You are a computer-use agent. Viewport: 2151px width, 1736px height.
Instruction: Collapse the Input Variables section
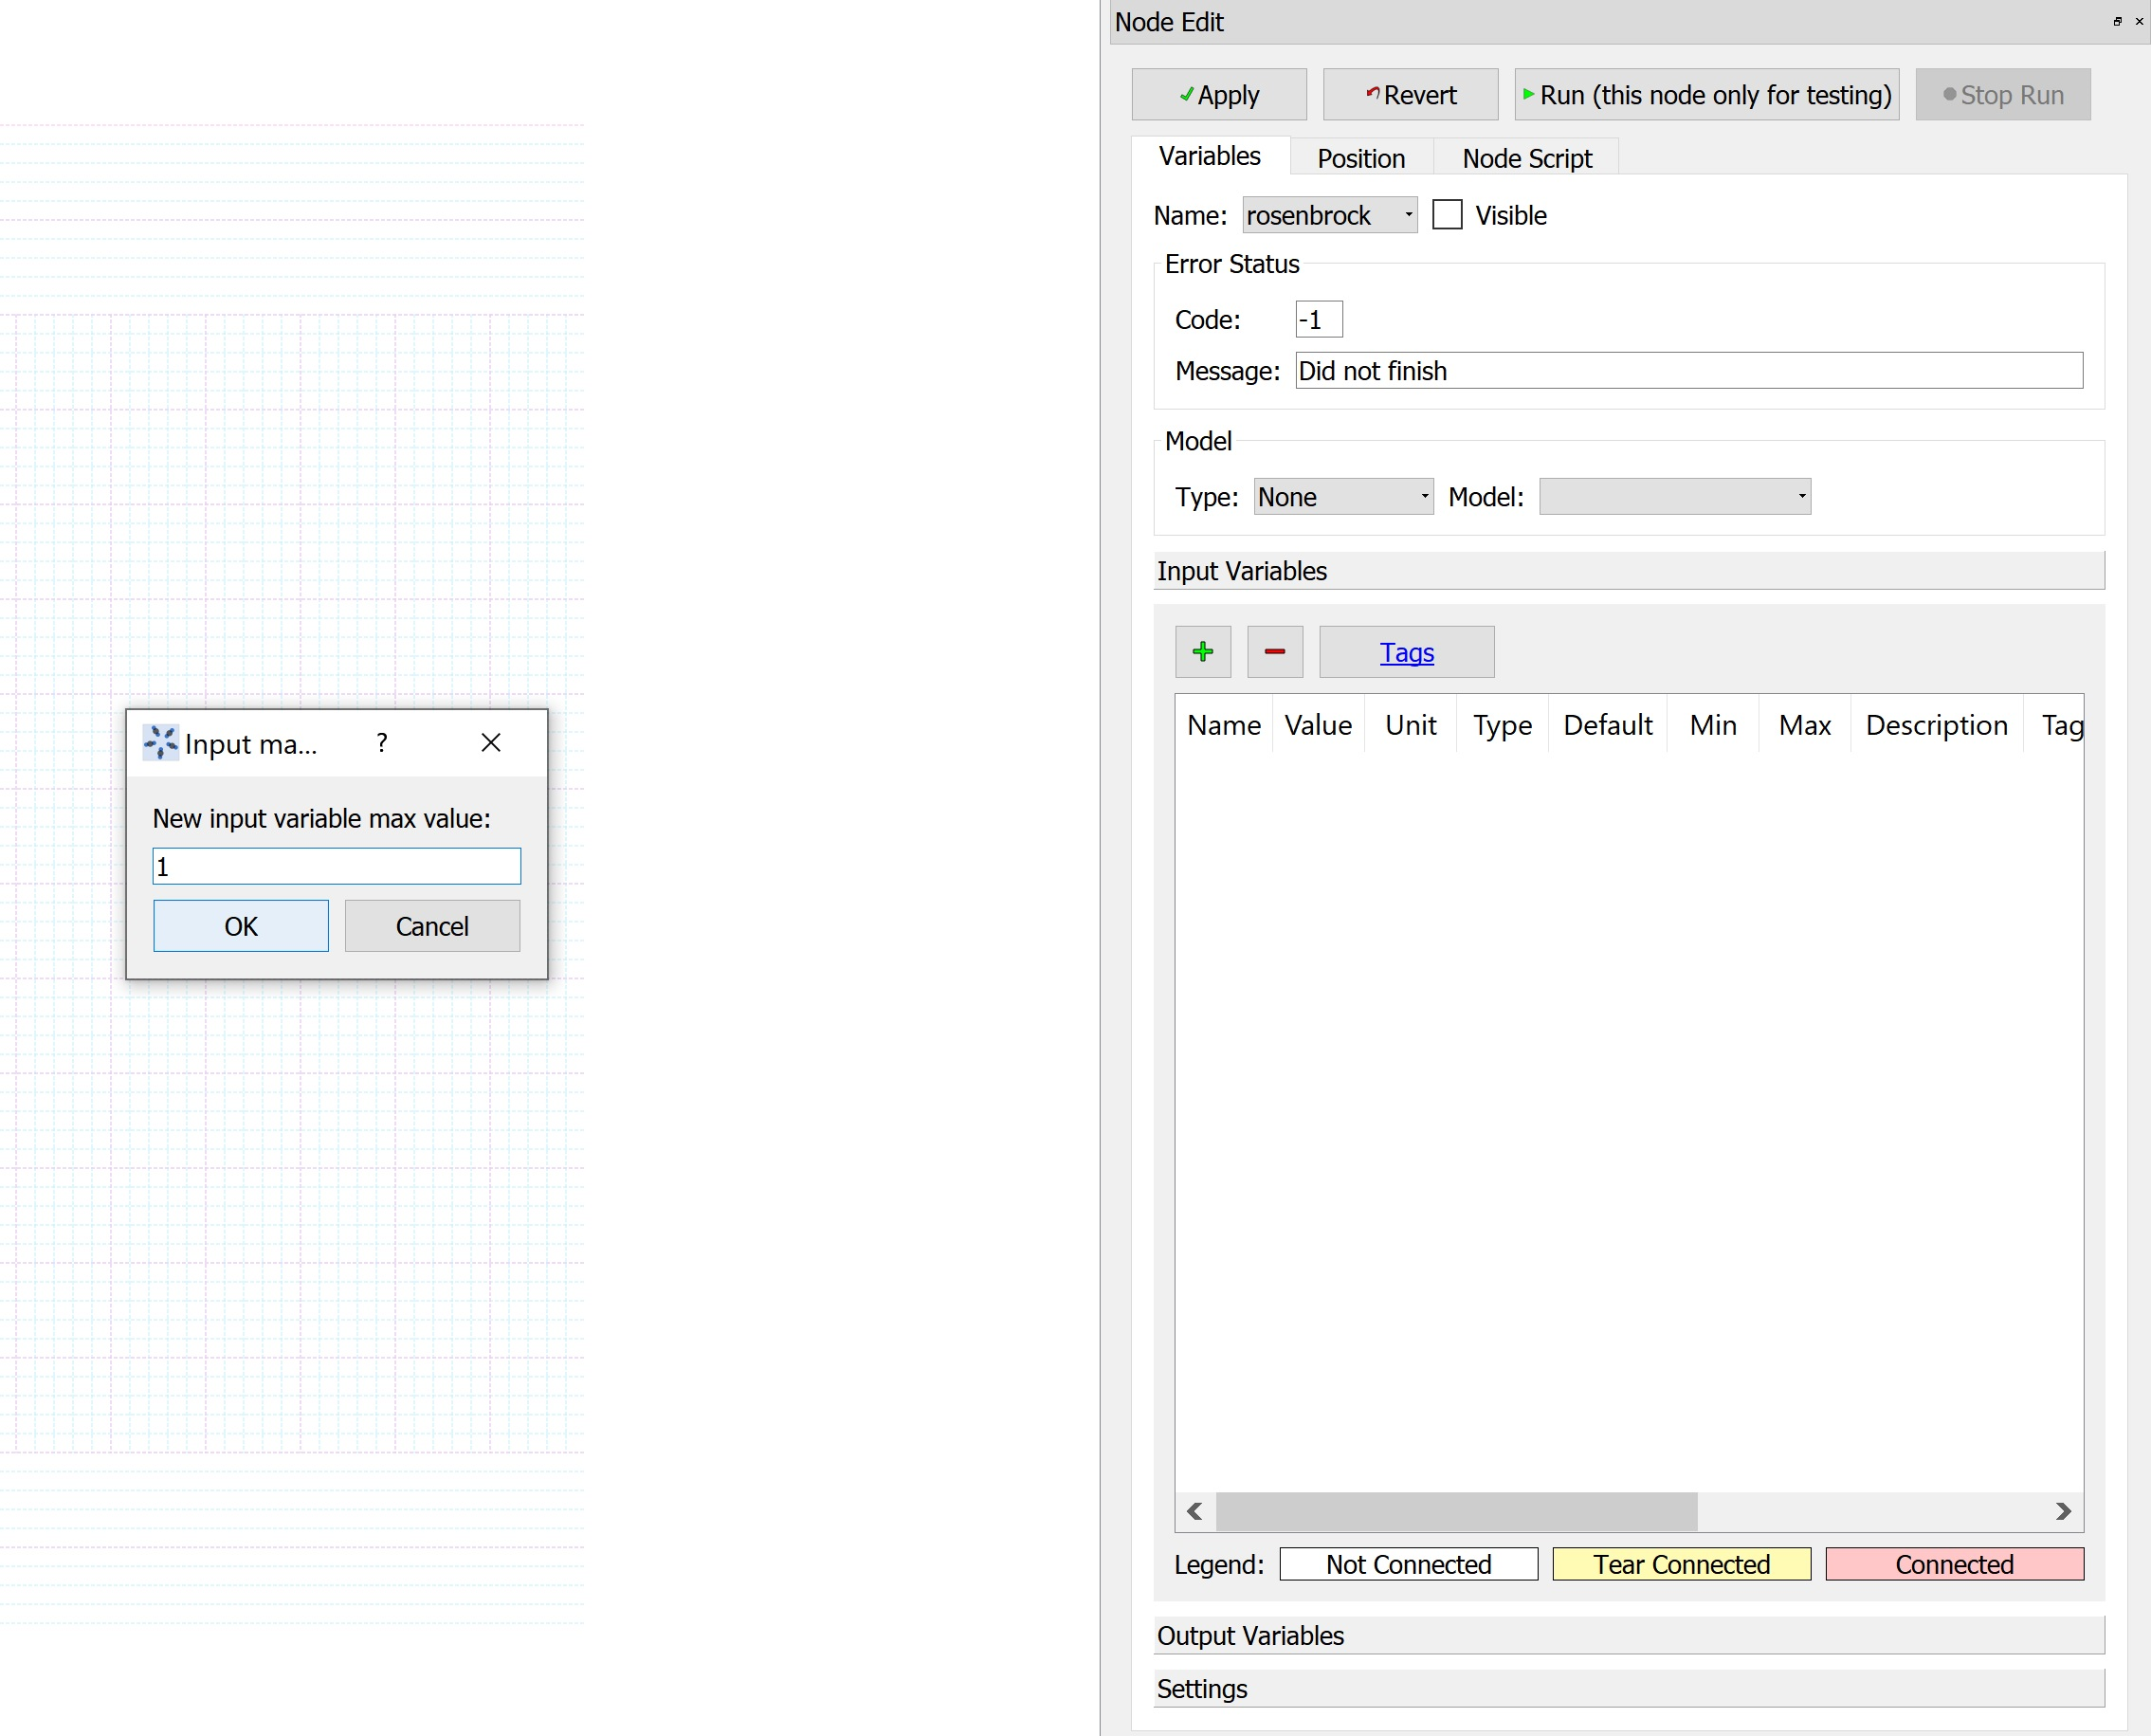pyautogui.click(x=1629, y=571)
